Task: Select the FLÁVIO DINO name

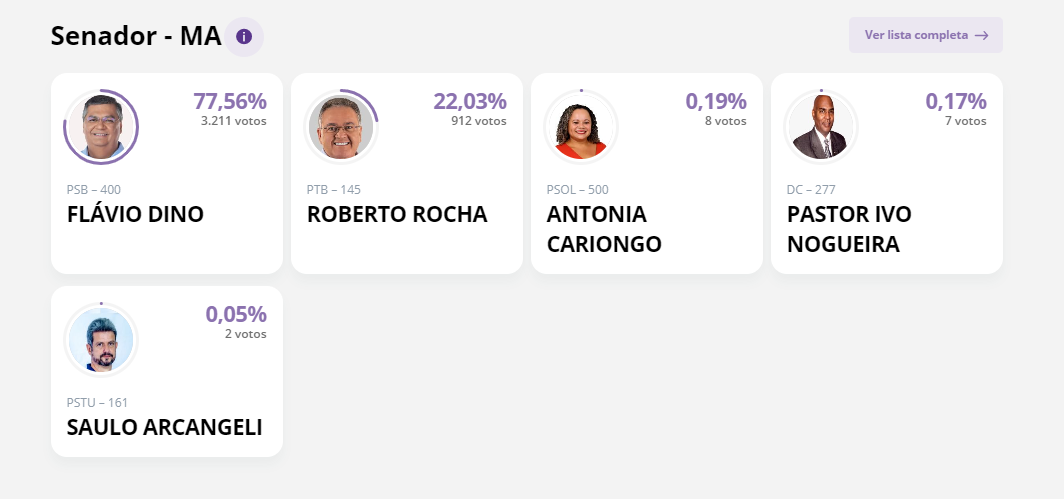Action: pyautogui.click(x=135, y=215)
